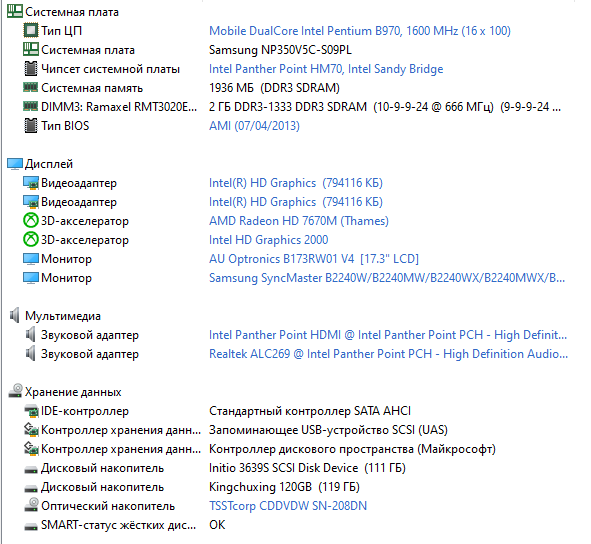Viewport: 591px width, 544px height.
Task: Select the Системная память label
Action: tap(92, 88)
